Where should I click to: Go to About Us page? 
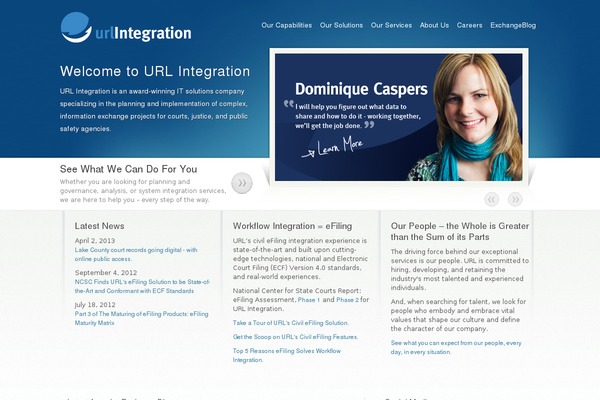434,25
